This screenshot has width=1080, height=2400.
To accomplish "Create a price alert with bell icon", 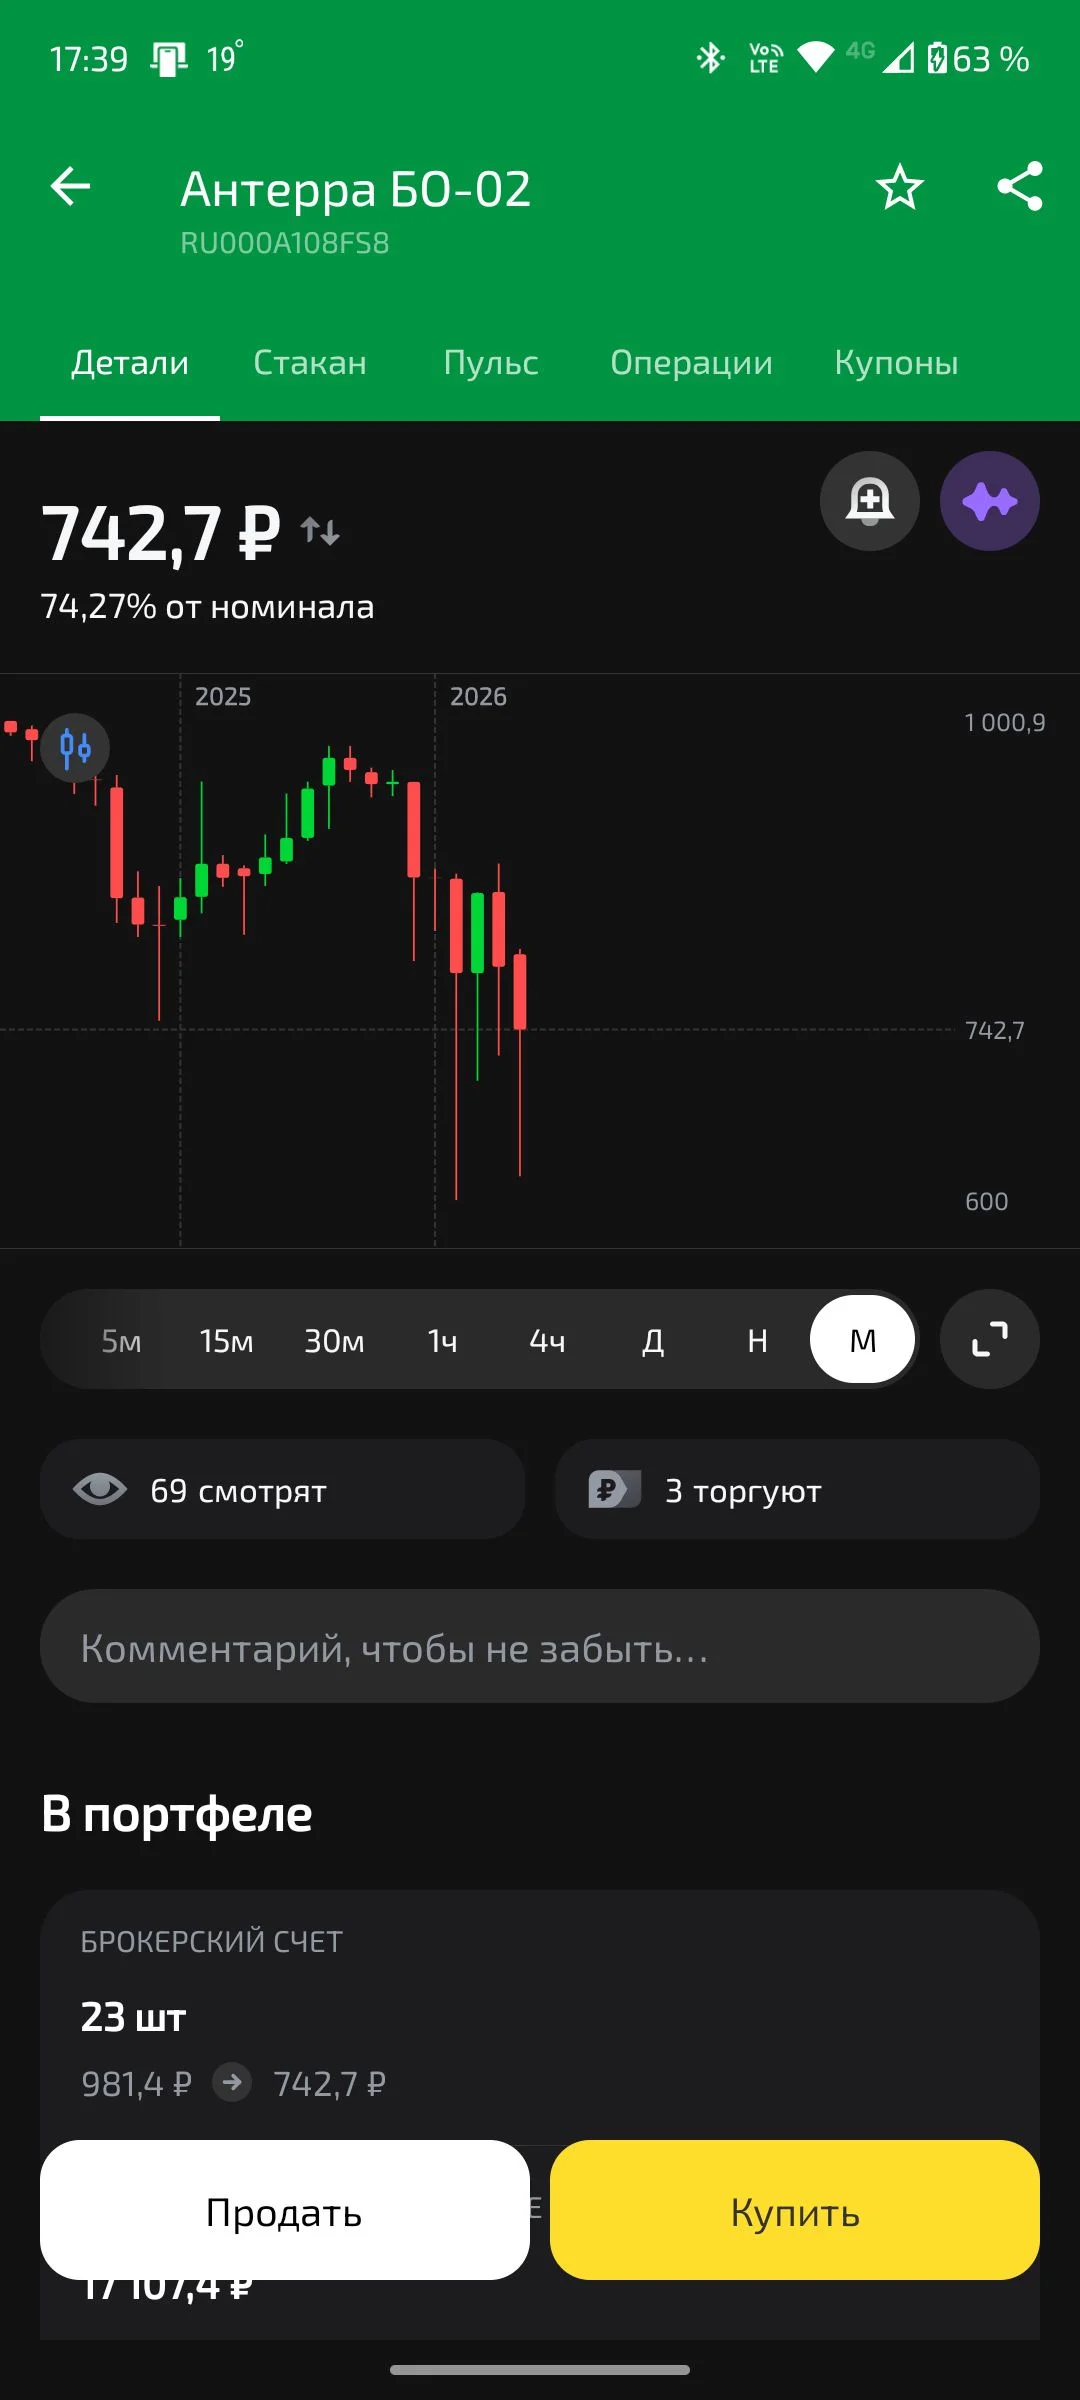I will coord(870,501).
